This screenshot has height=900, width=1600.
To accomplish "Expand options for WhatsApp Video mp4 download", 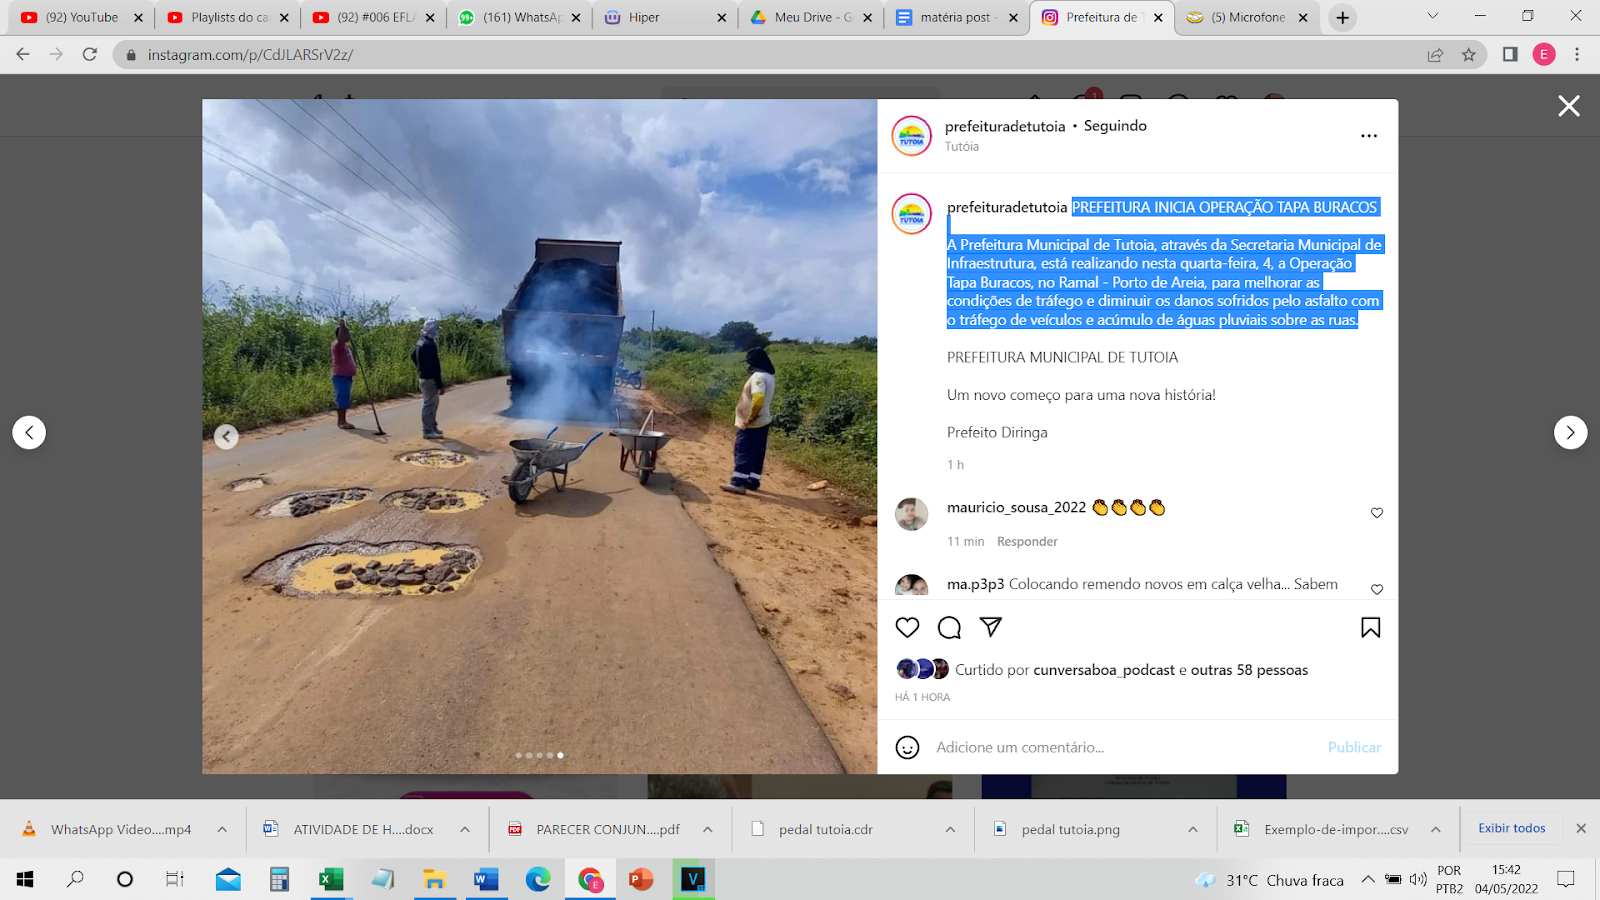I will tap(222, 829).
